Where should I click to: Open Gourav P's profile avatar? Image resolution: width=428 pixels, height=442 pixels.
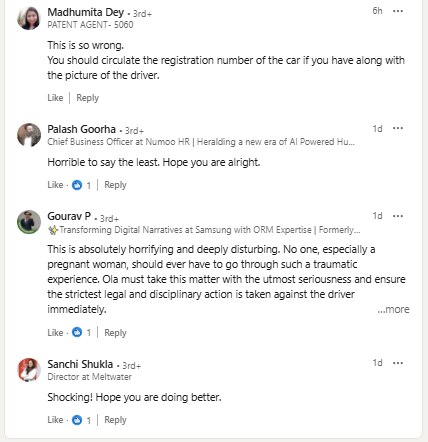pos(29,222)
